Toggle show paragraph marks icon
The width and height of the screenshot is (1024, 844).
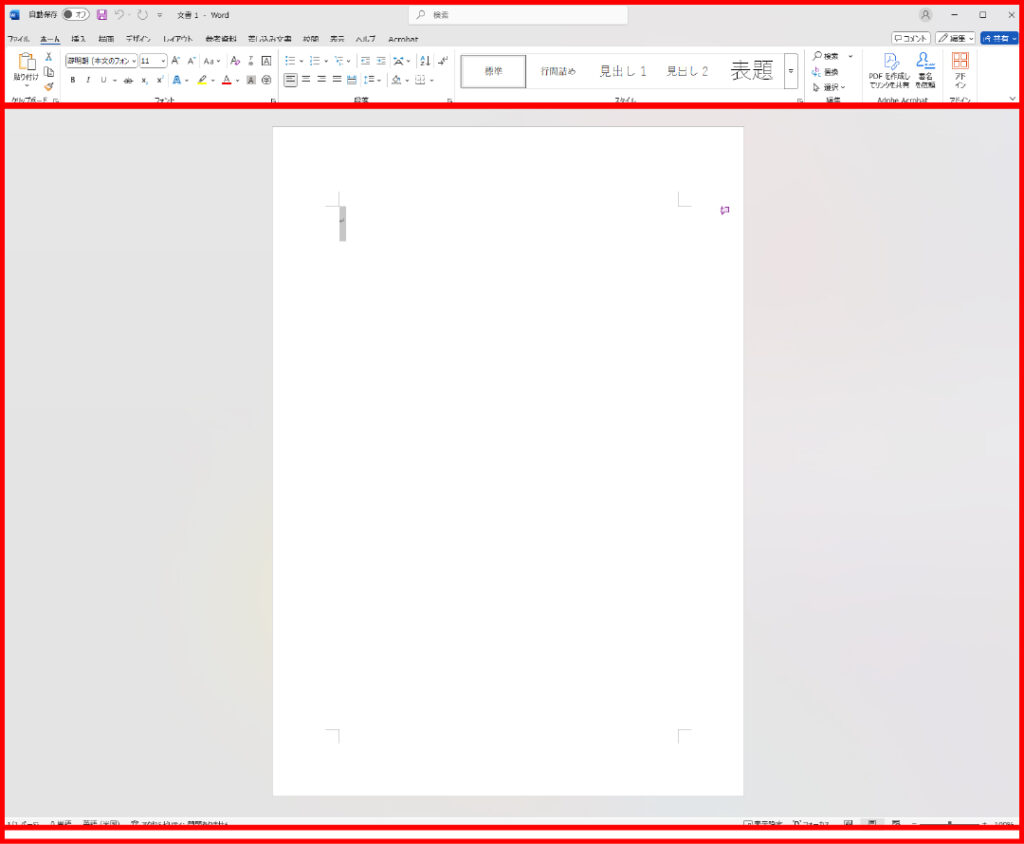coord(443,61)
